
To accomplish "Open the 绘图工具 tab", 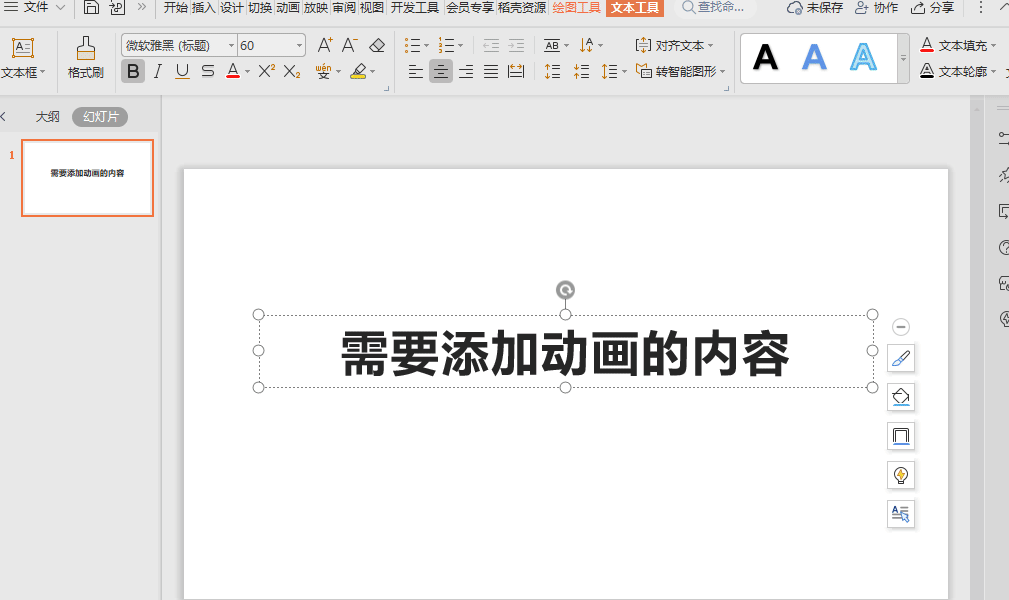I will [x=577, y=8].
